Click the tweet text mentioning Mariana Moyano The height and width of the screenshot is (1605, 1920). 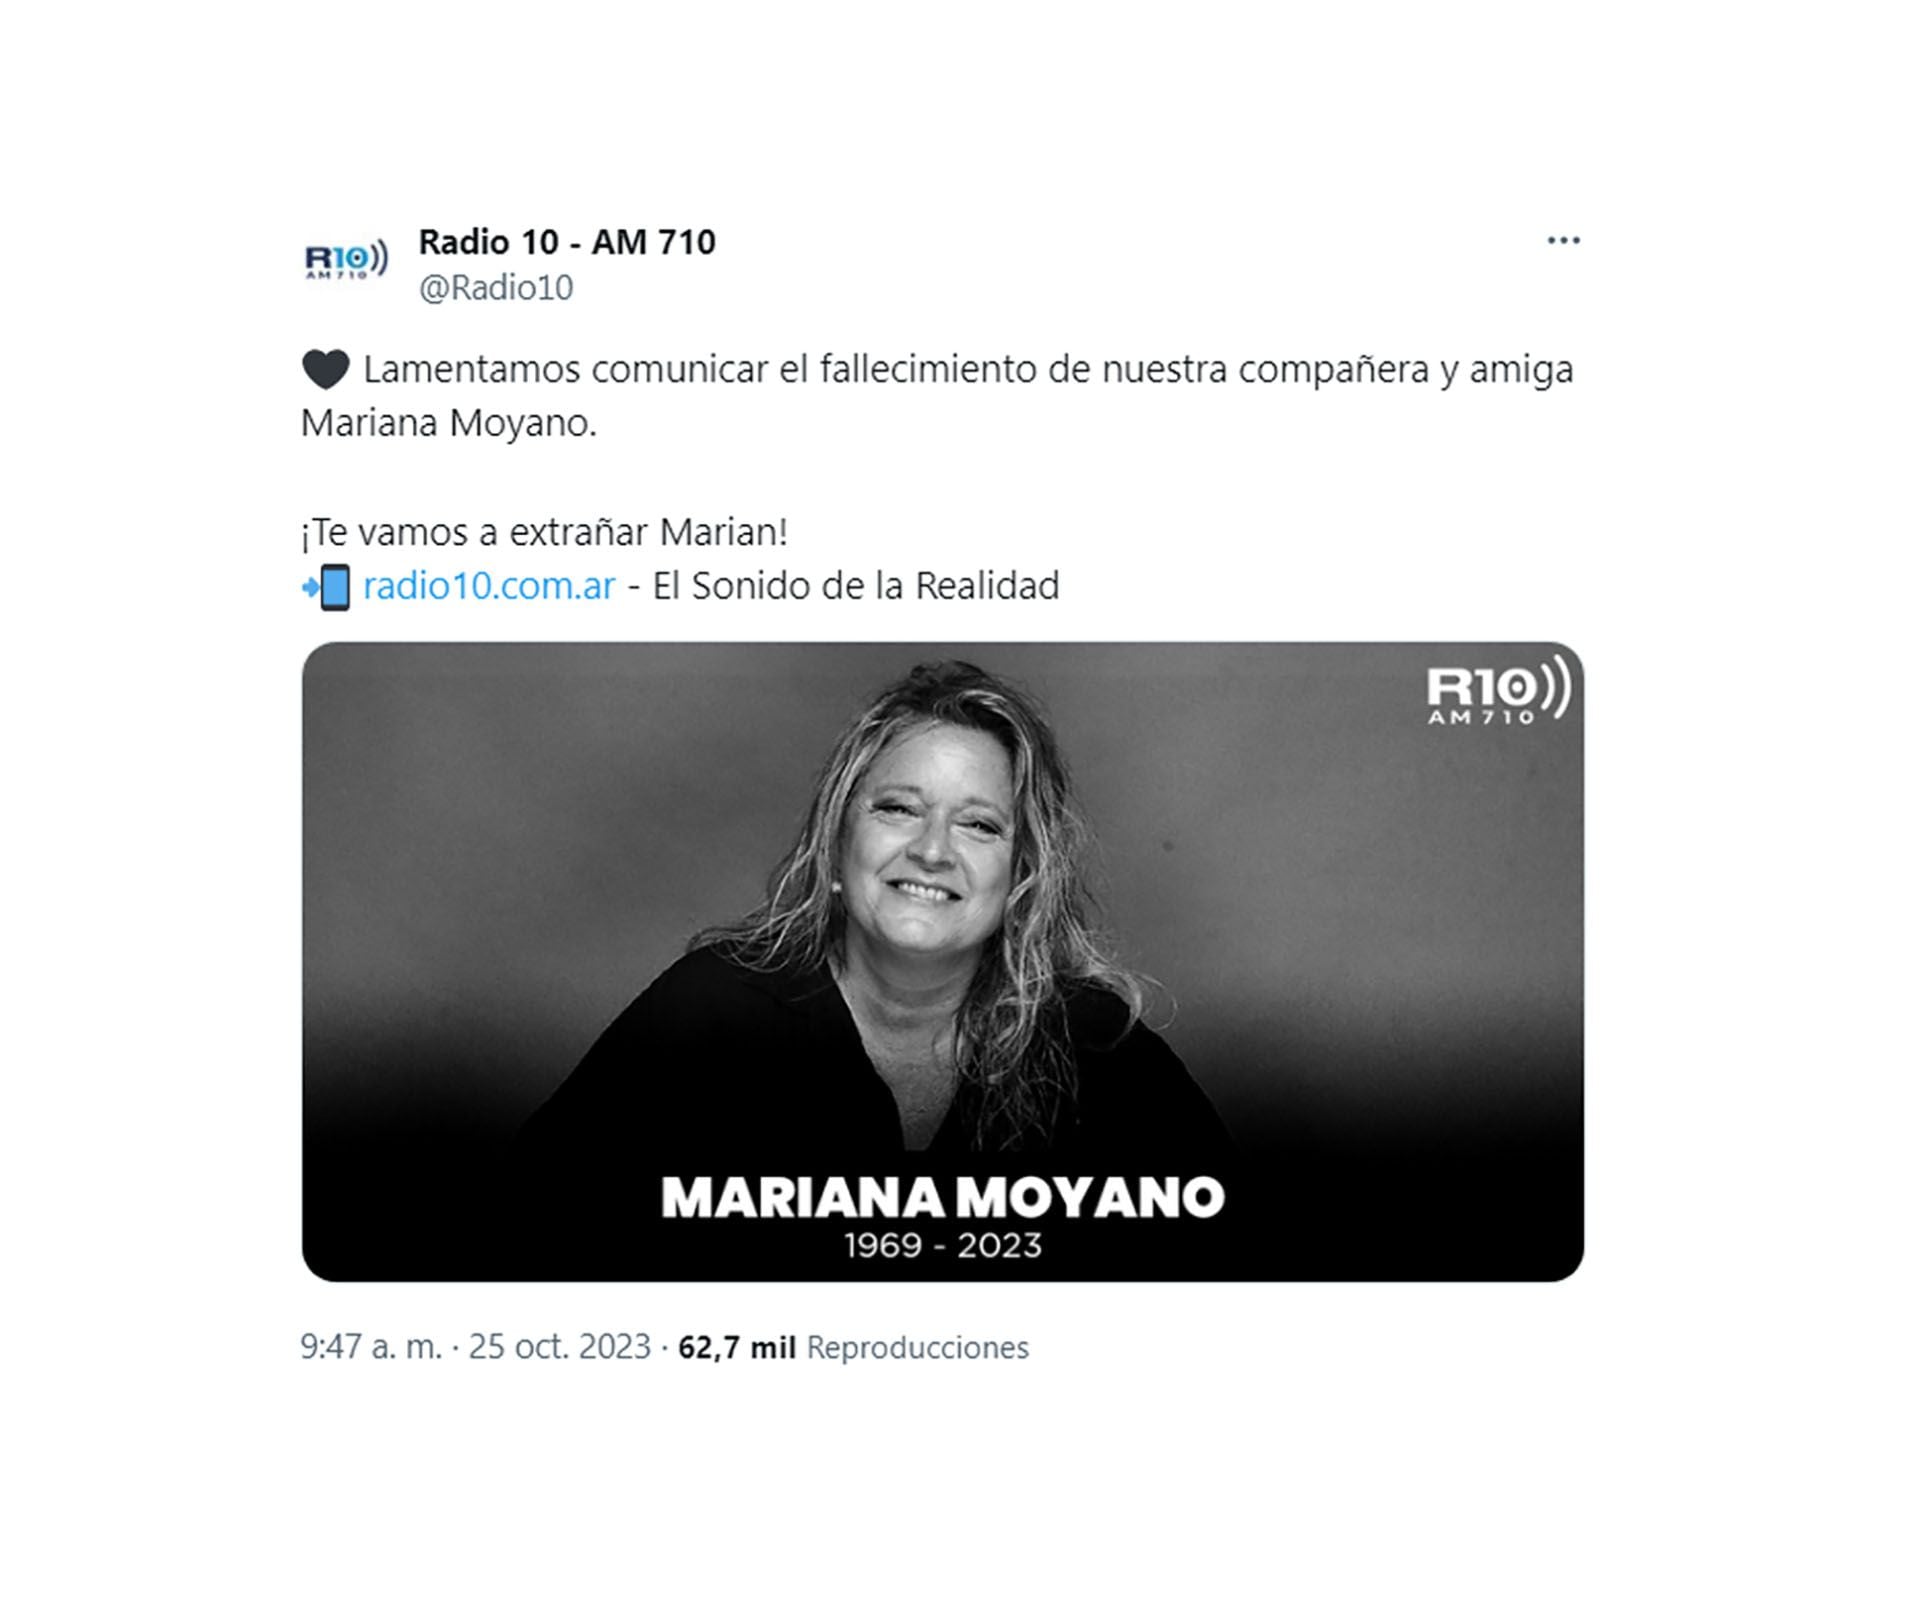pos(937,397)
